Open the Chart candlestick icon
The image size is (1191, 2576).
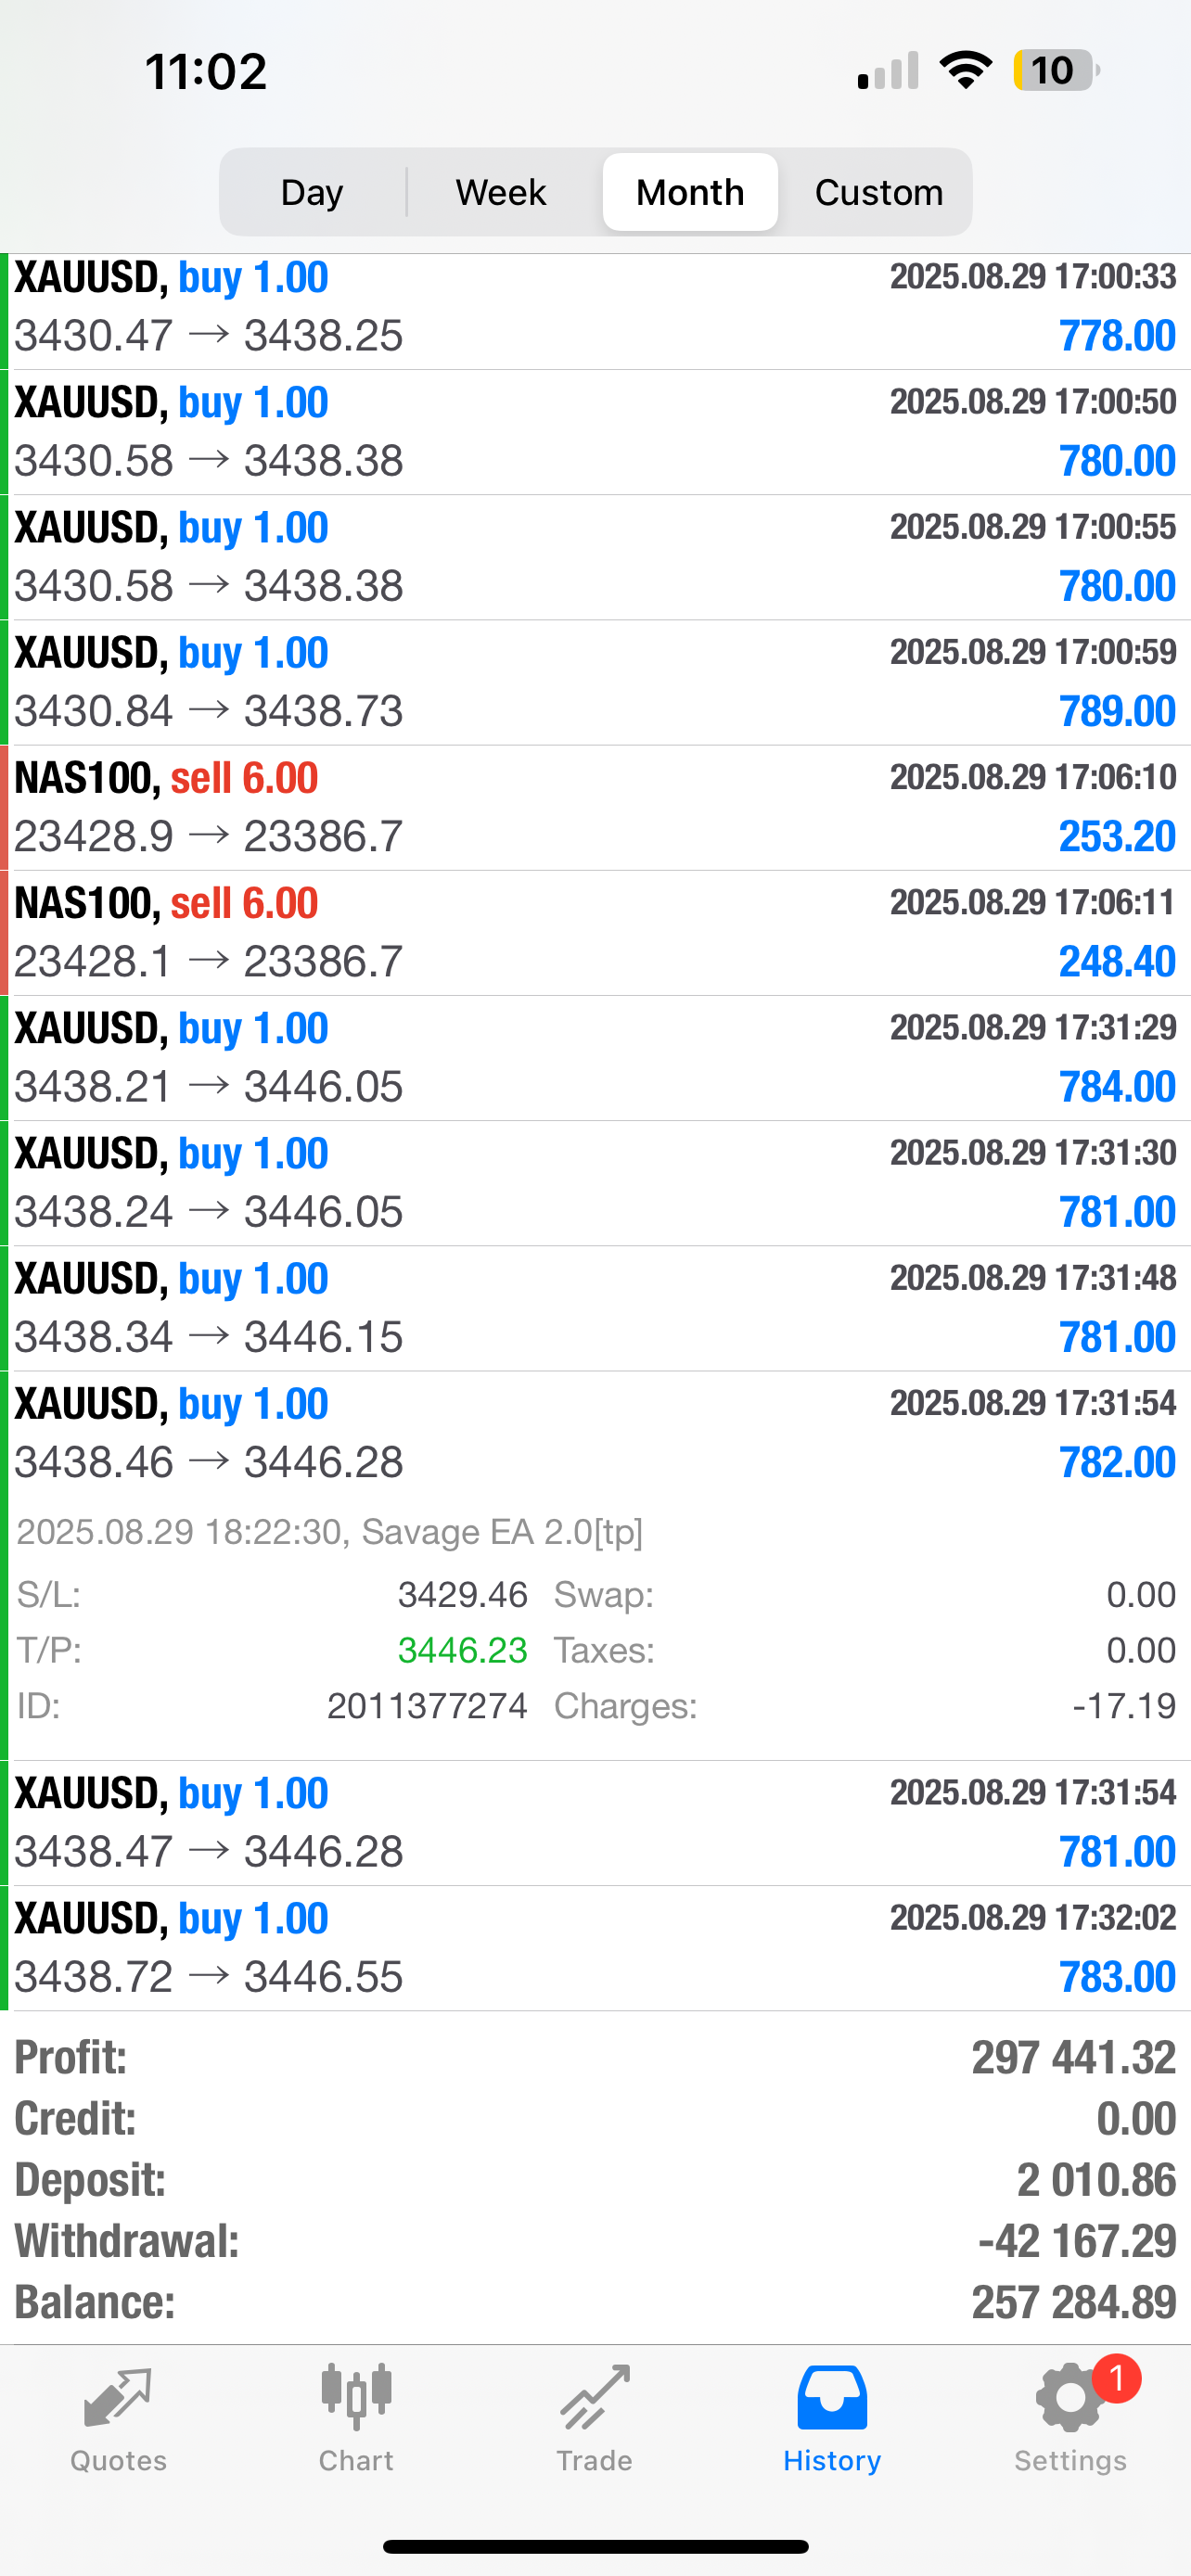[356, 2398]
